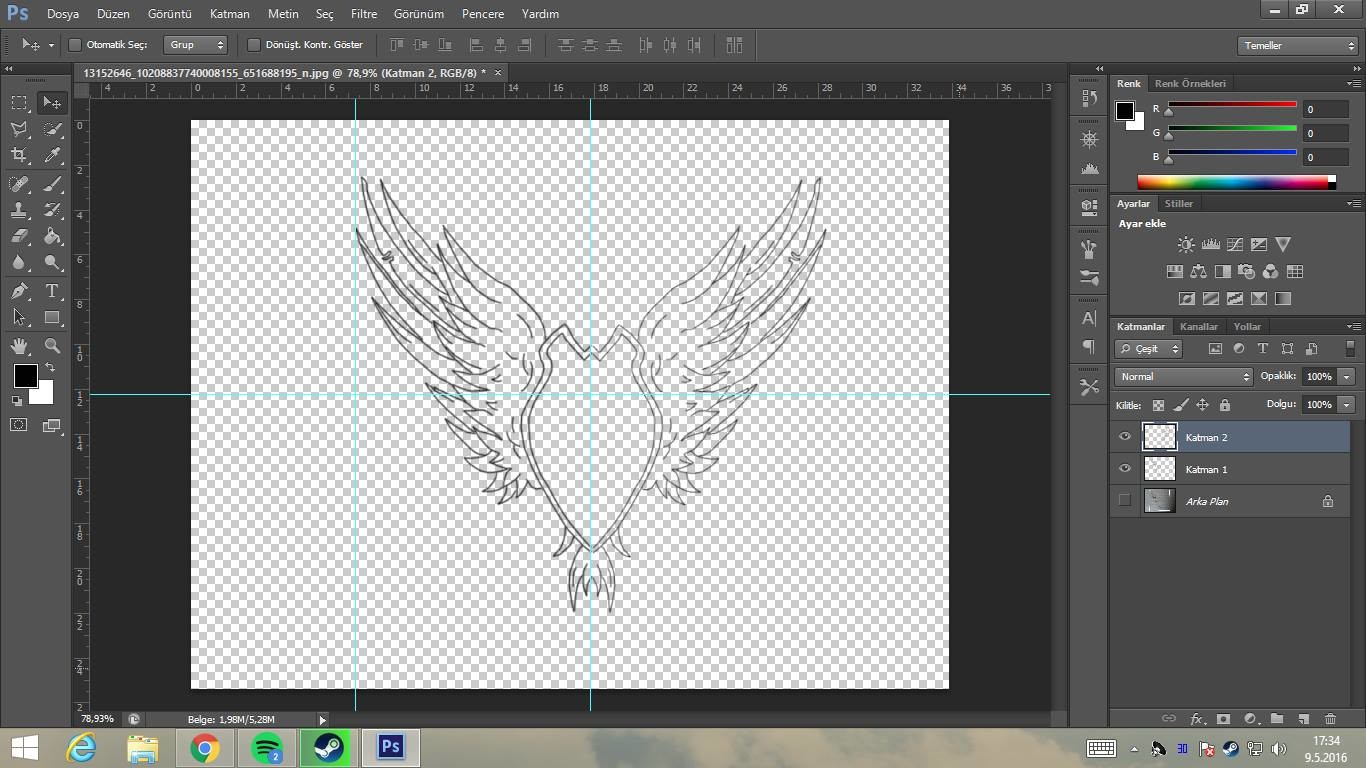Open Google Chrome from taskbar
Screen dimensions: 1366x768
click(x=204, y=747)
